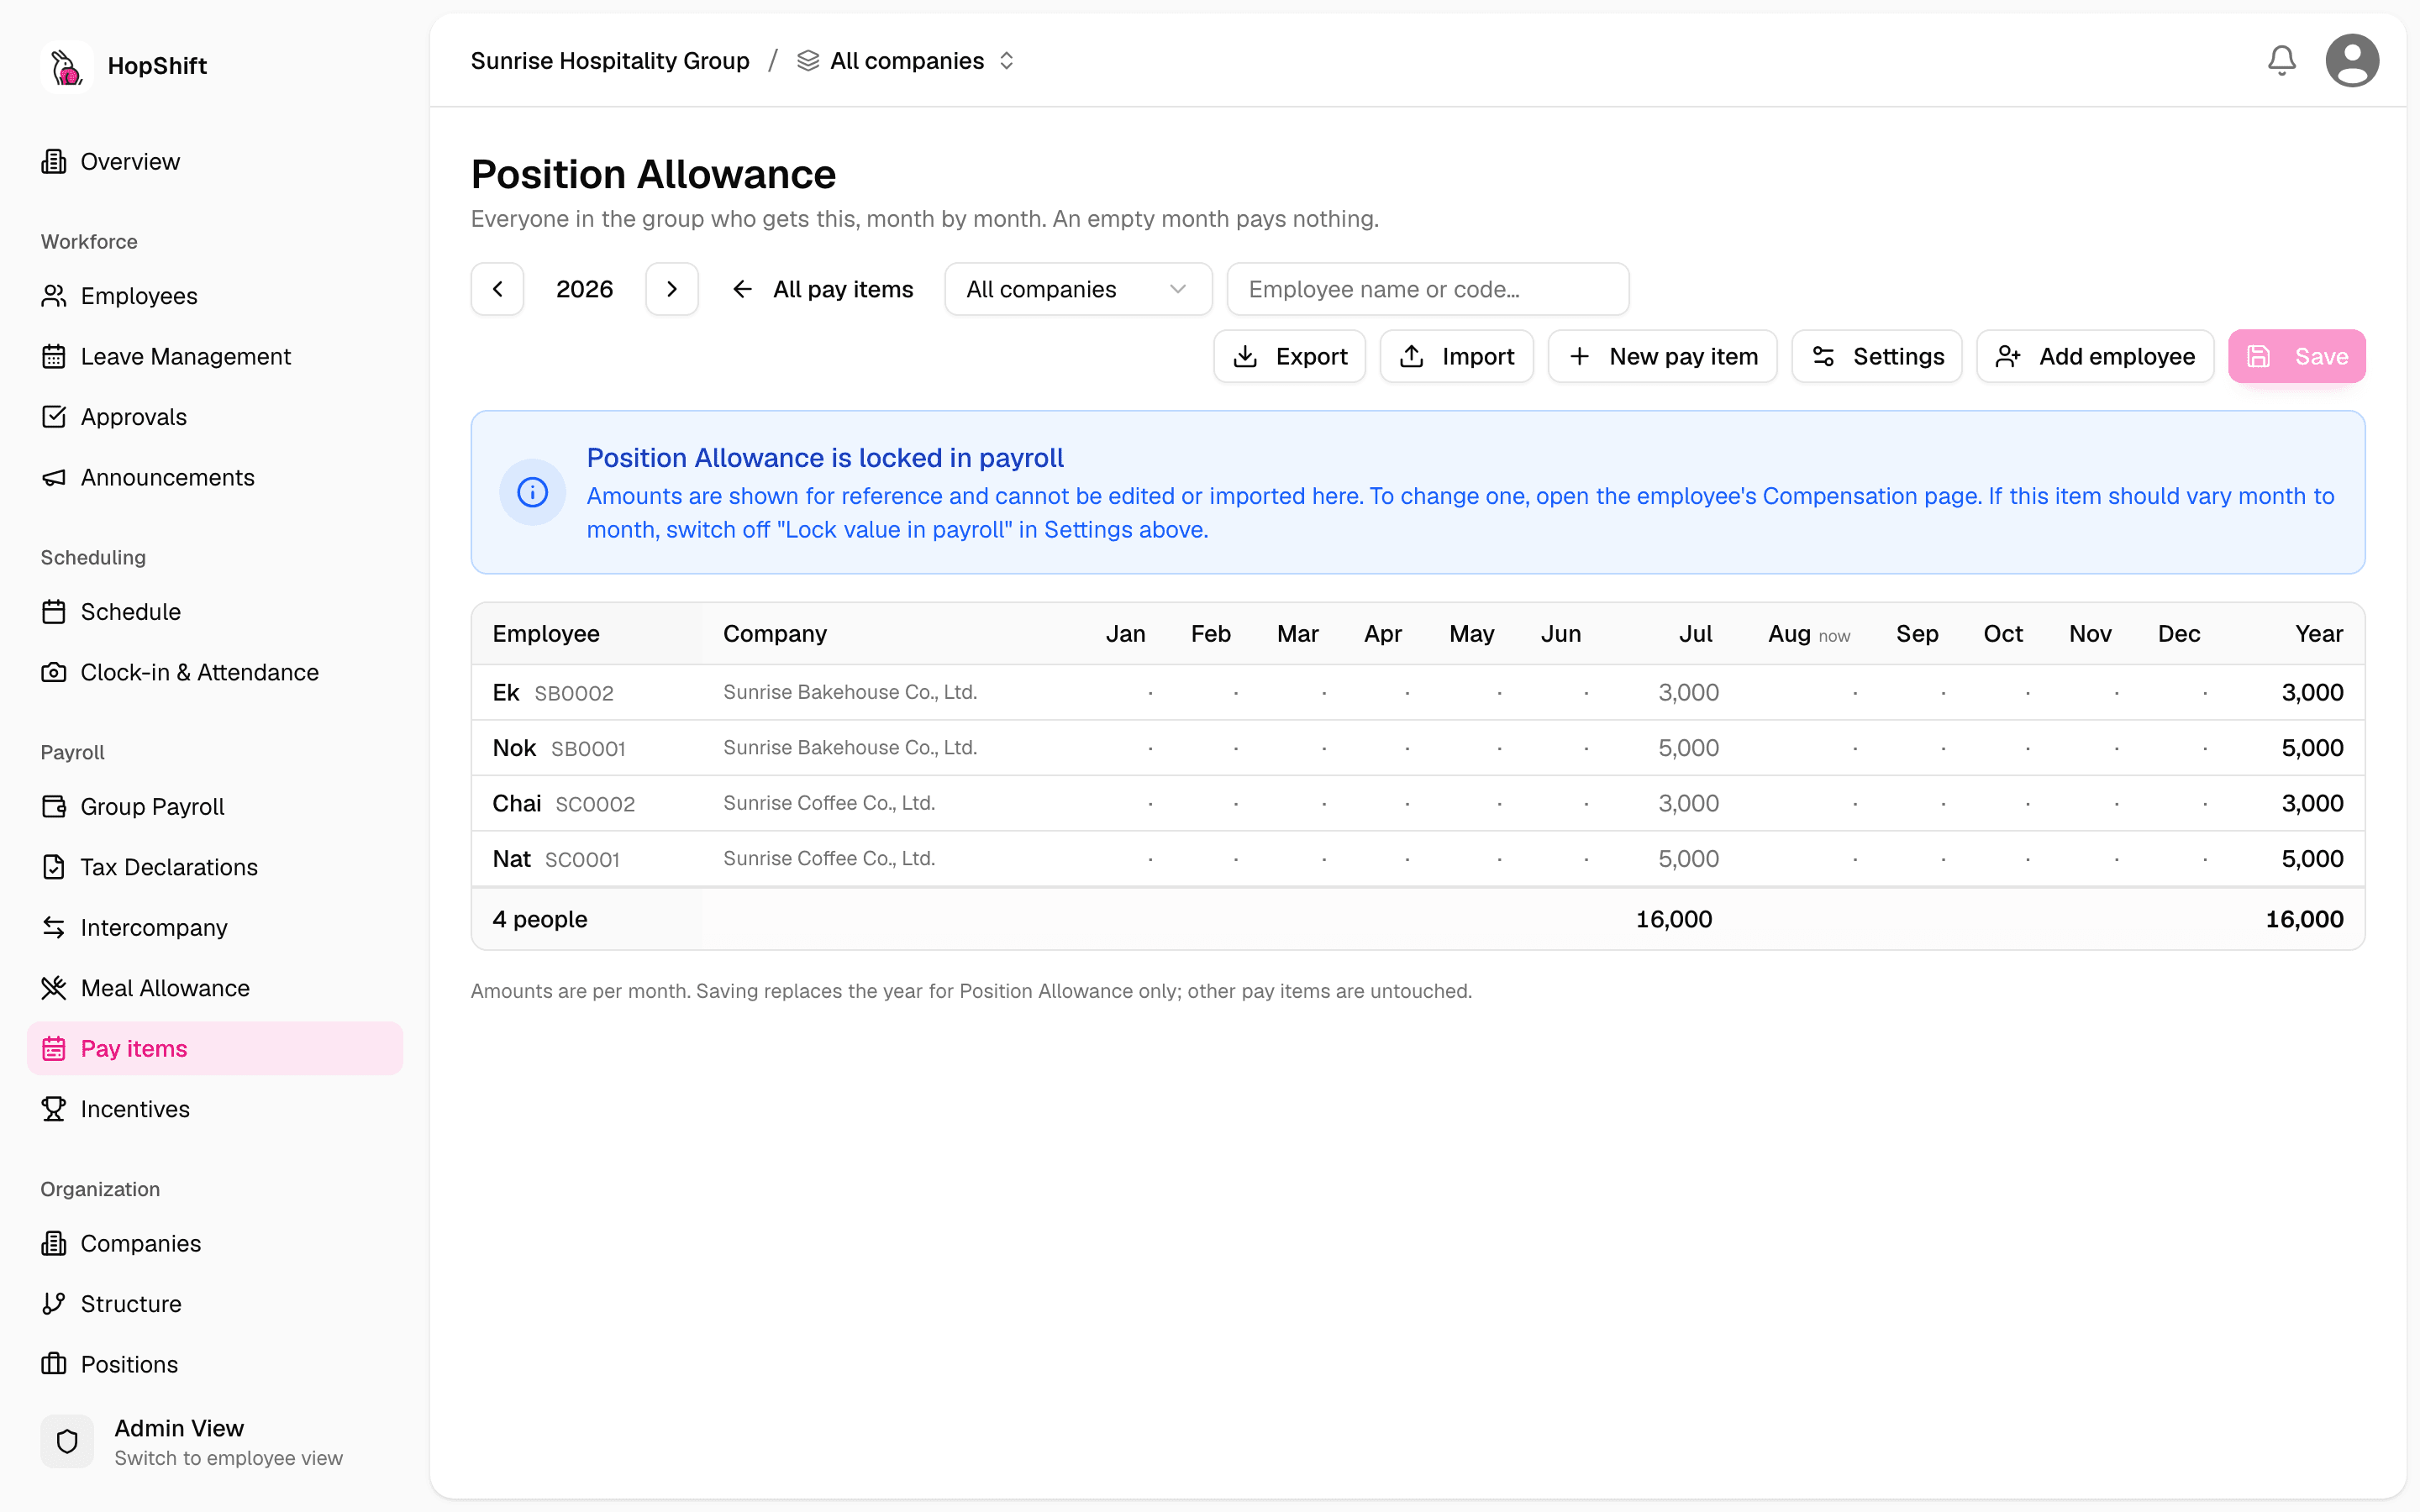
Task: Select employee row Nok SB0001
Action: 1418,748
